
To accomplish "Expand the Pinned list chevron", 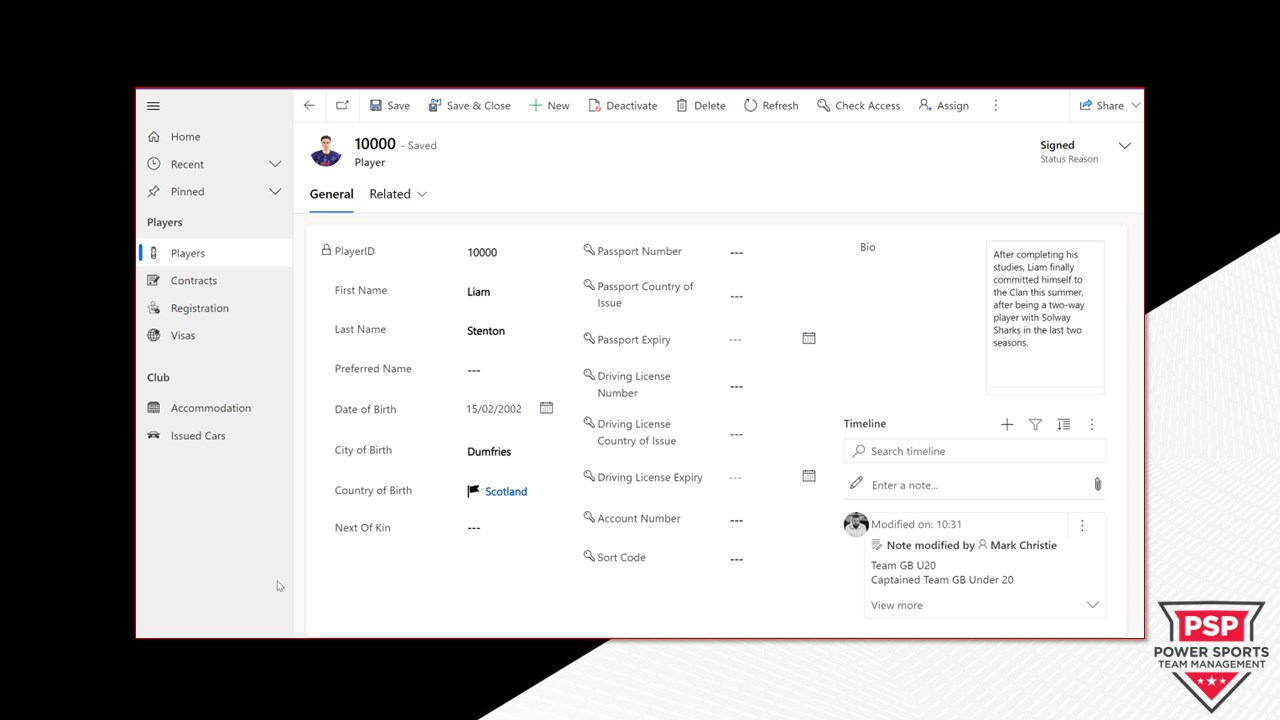I will tap(275, 191).
